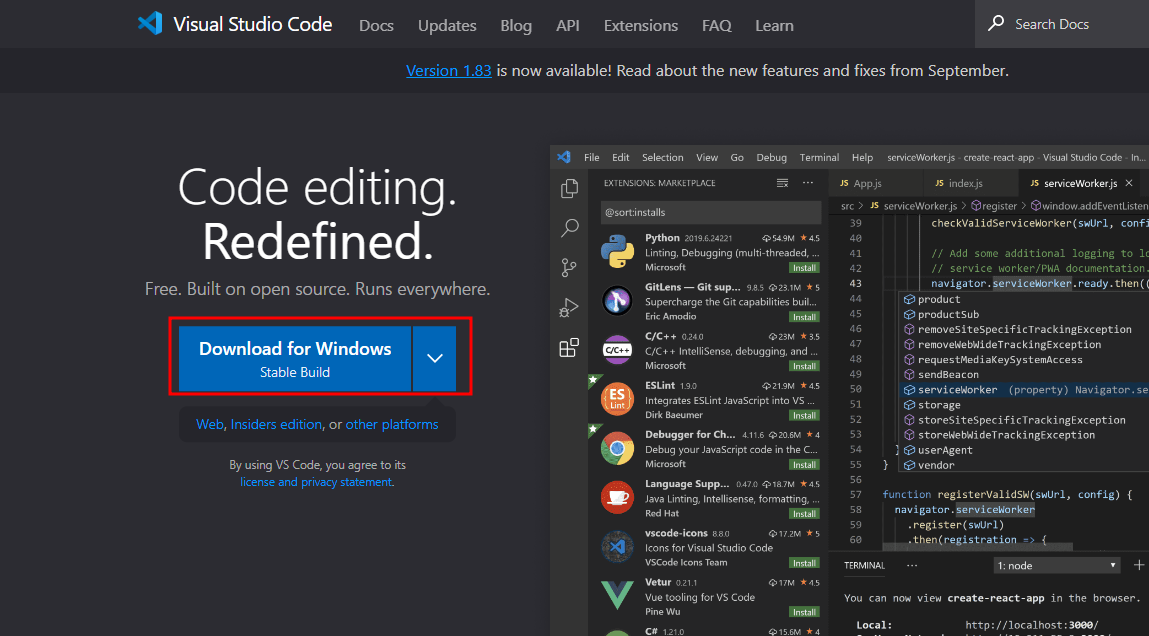The height and width of the screenshot is (636, 1149).
Task: Open the Explorer files icon in activity bar
Action: [569, 188]
